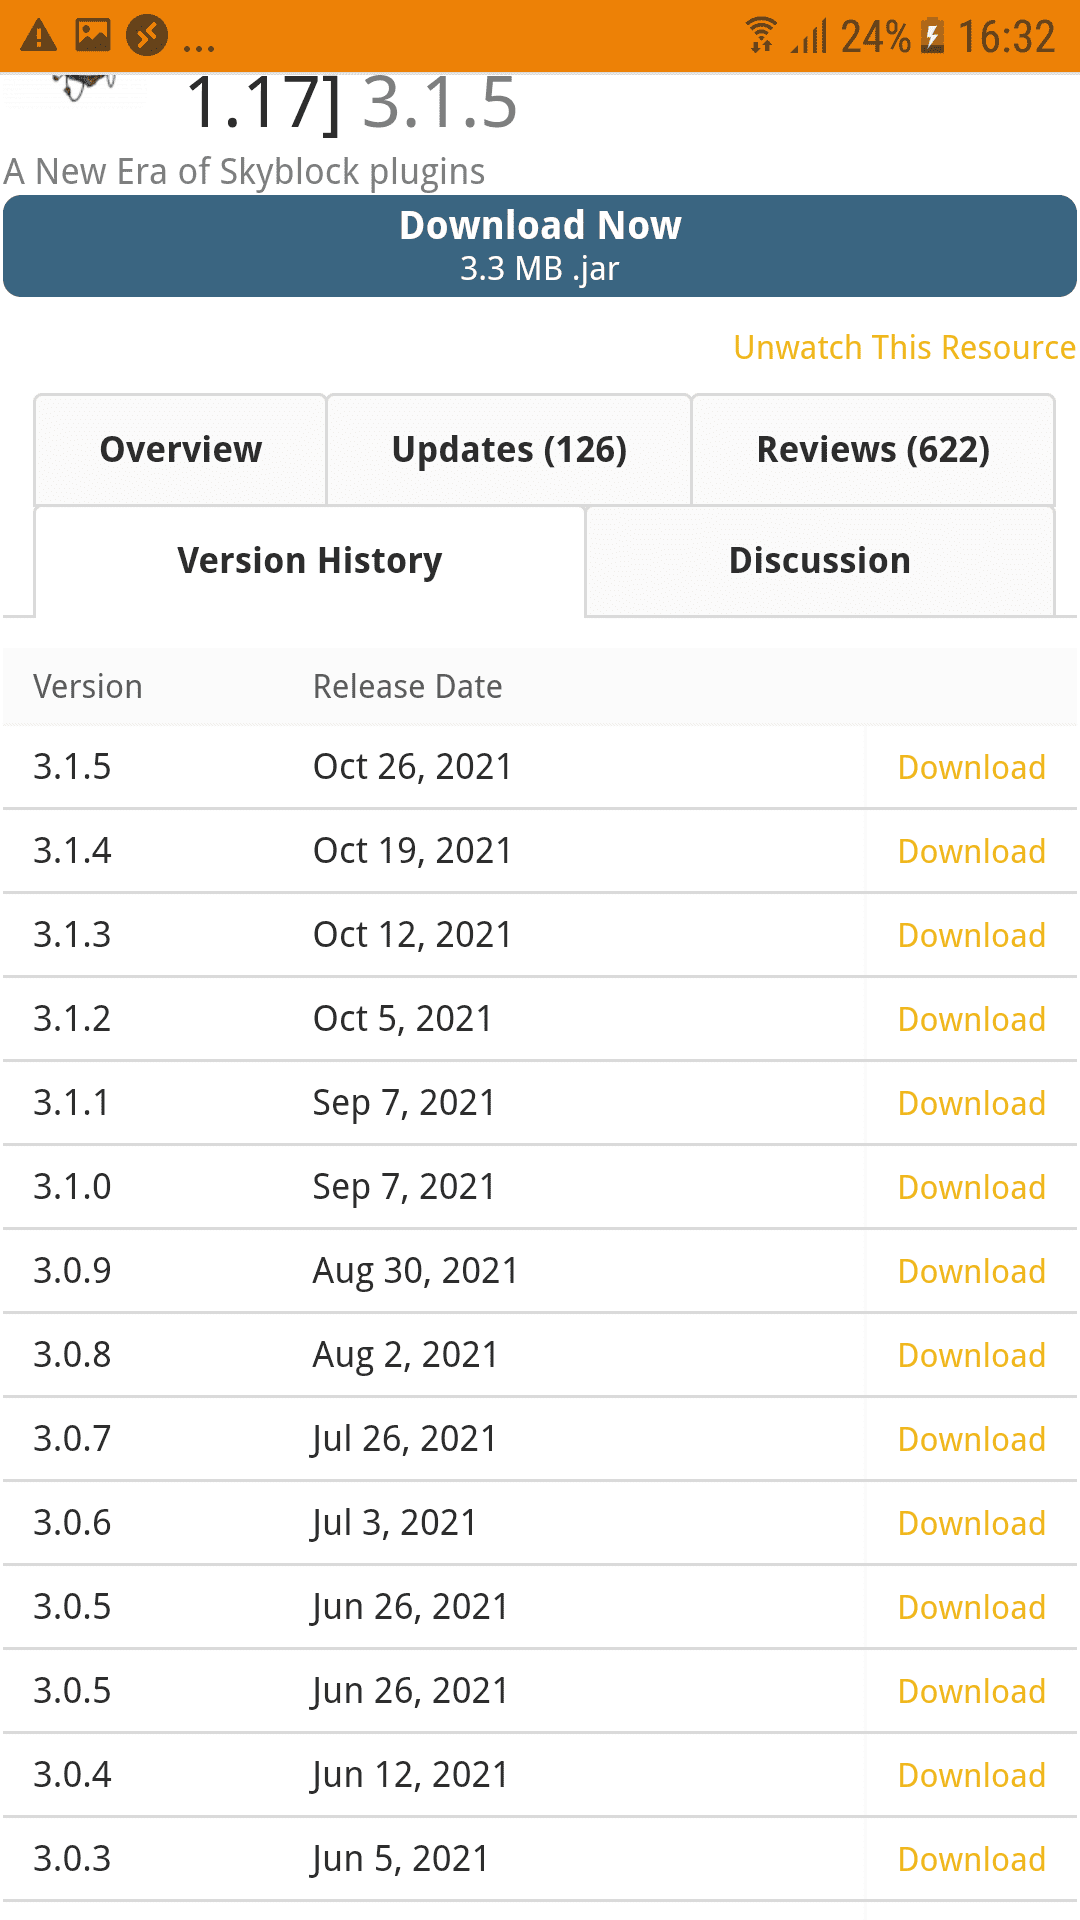Viewport: 1080px width, 1920px height.
Task: Tap the warning triangle status icon
Action: tap(39, 37)
